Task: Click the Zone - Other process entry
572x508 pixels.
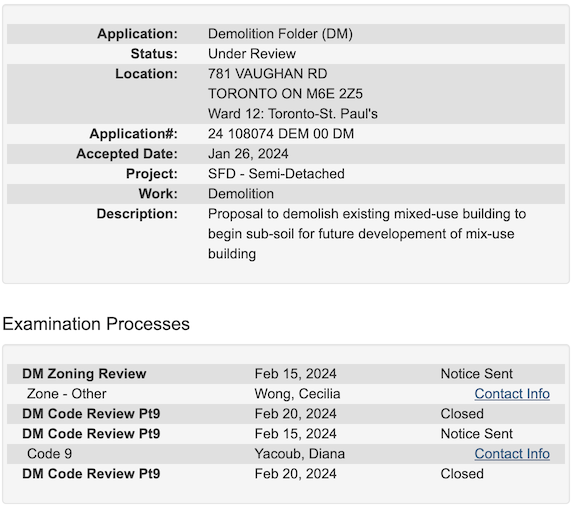Action: pyautogui.click(x=66, y=394)
